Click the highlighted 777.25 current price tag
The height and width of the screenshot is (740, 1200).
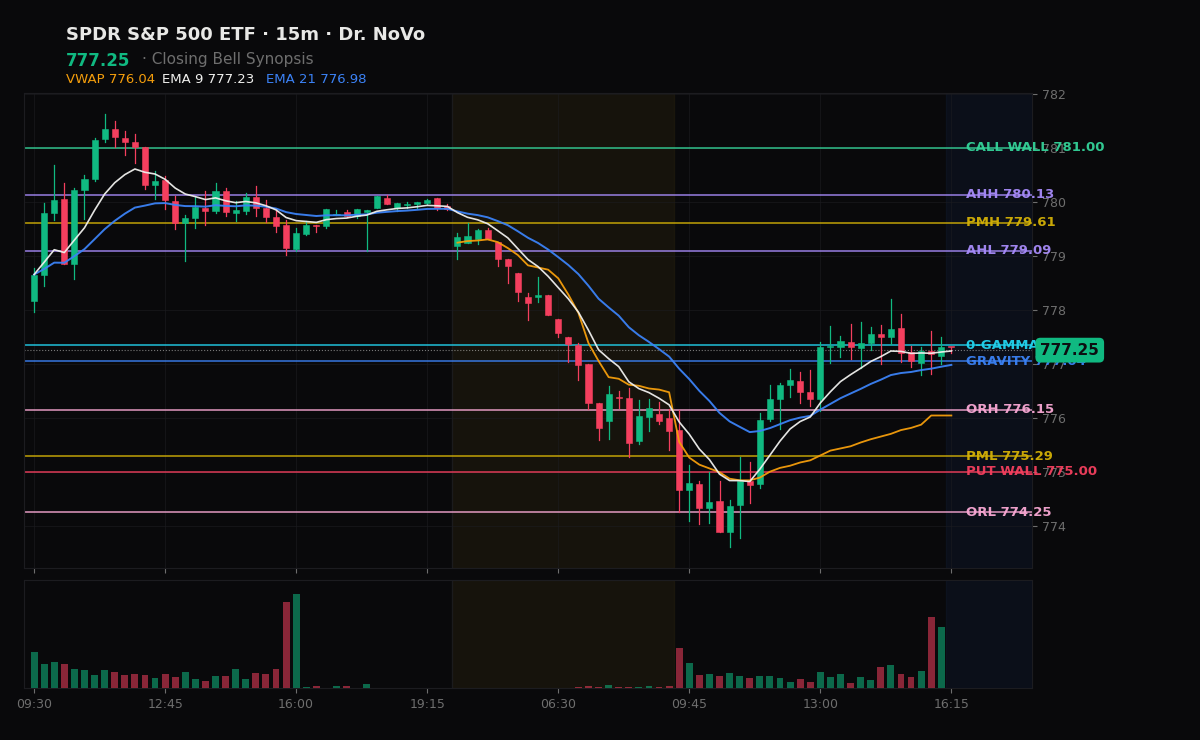[x=1069, y=350]
